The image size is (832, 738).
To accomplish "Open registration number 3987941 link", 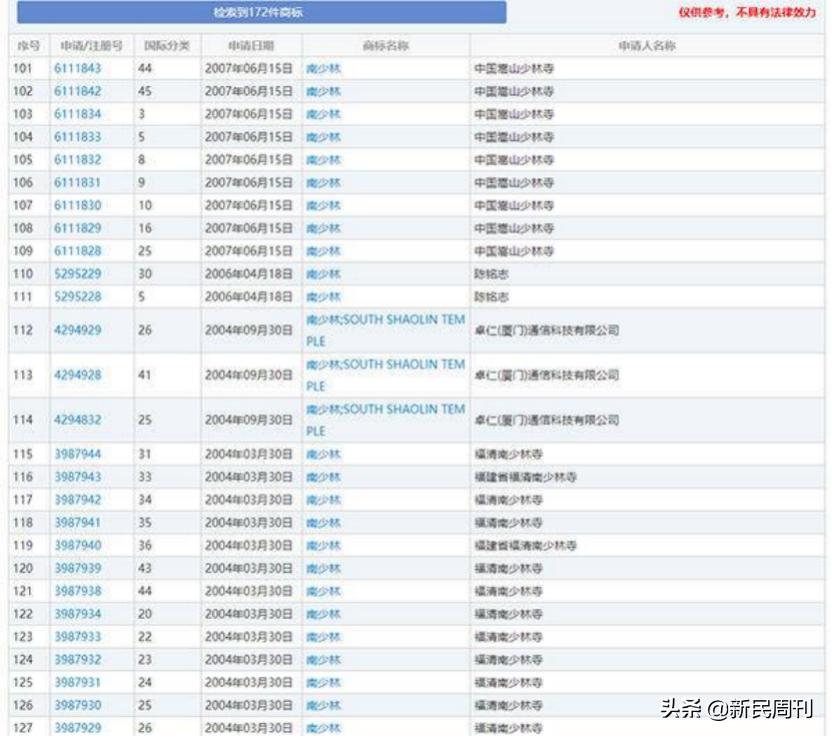I will click(x=77, y=523).
